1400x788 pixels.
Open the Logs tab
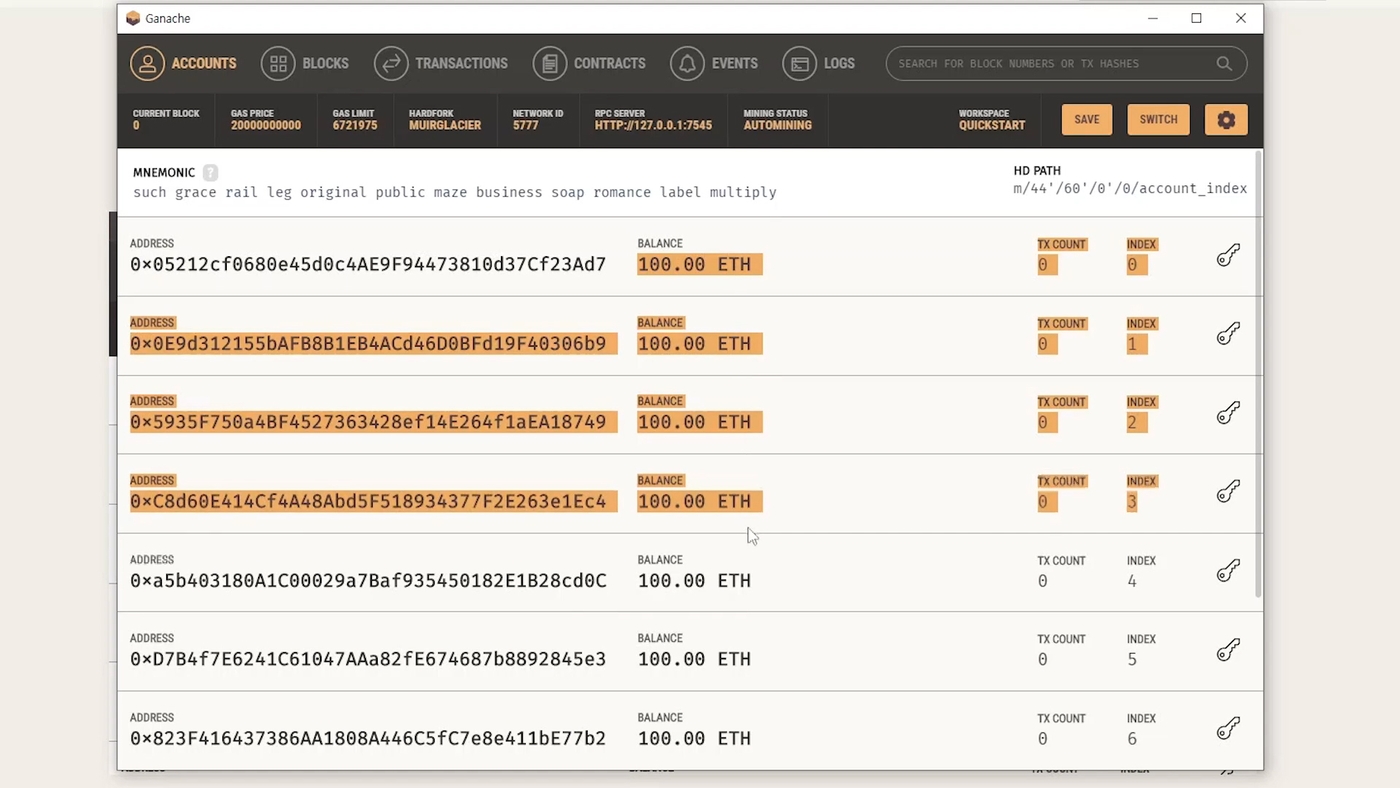[819, 63]
